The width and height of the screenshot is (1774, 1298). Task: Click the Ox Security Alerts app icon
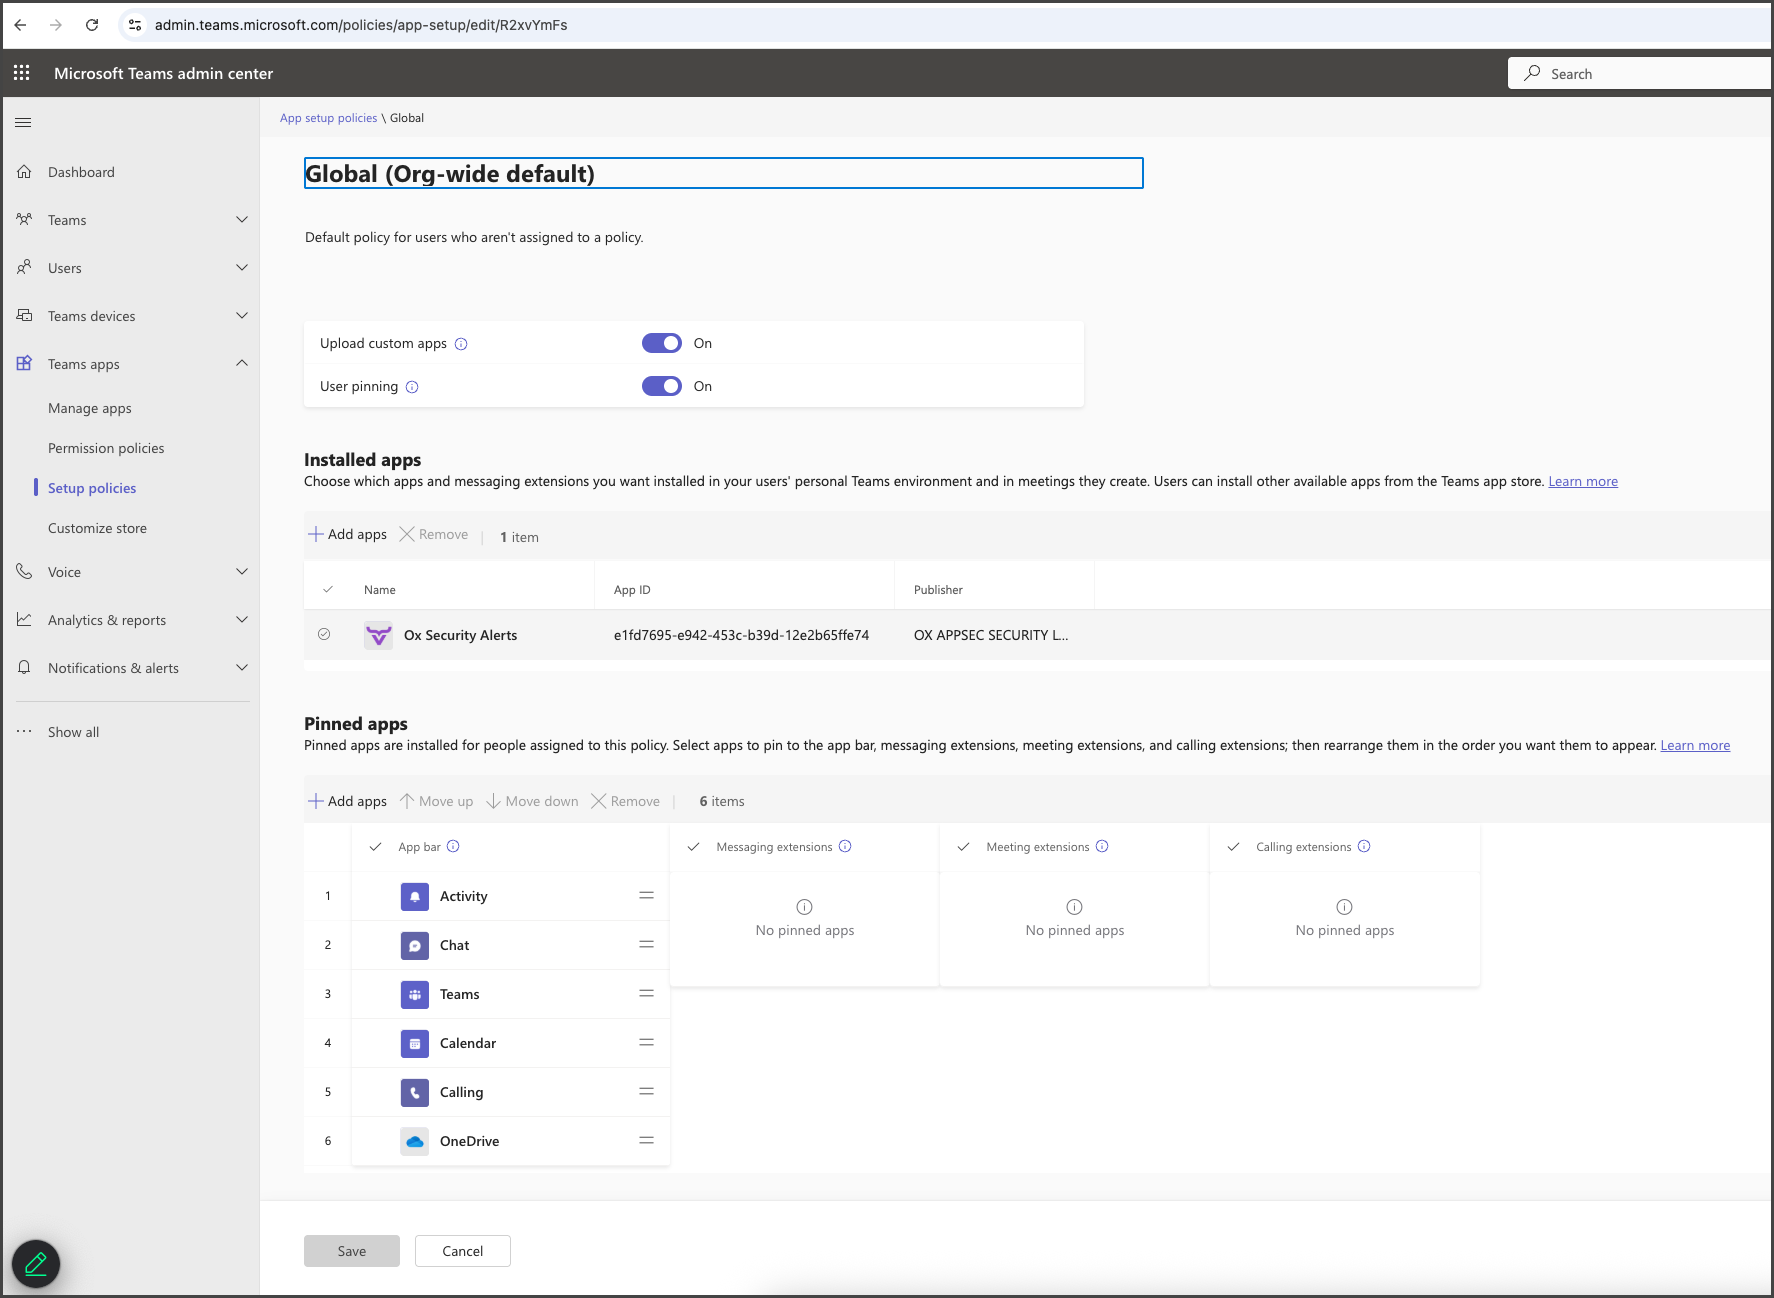click(378, 635)
